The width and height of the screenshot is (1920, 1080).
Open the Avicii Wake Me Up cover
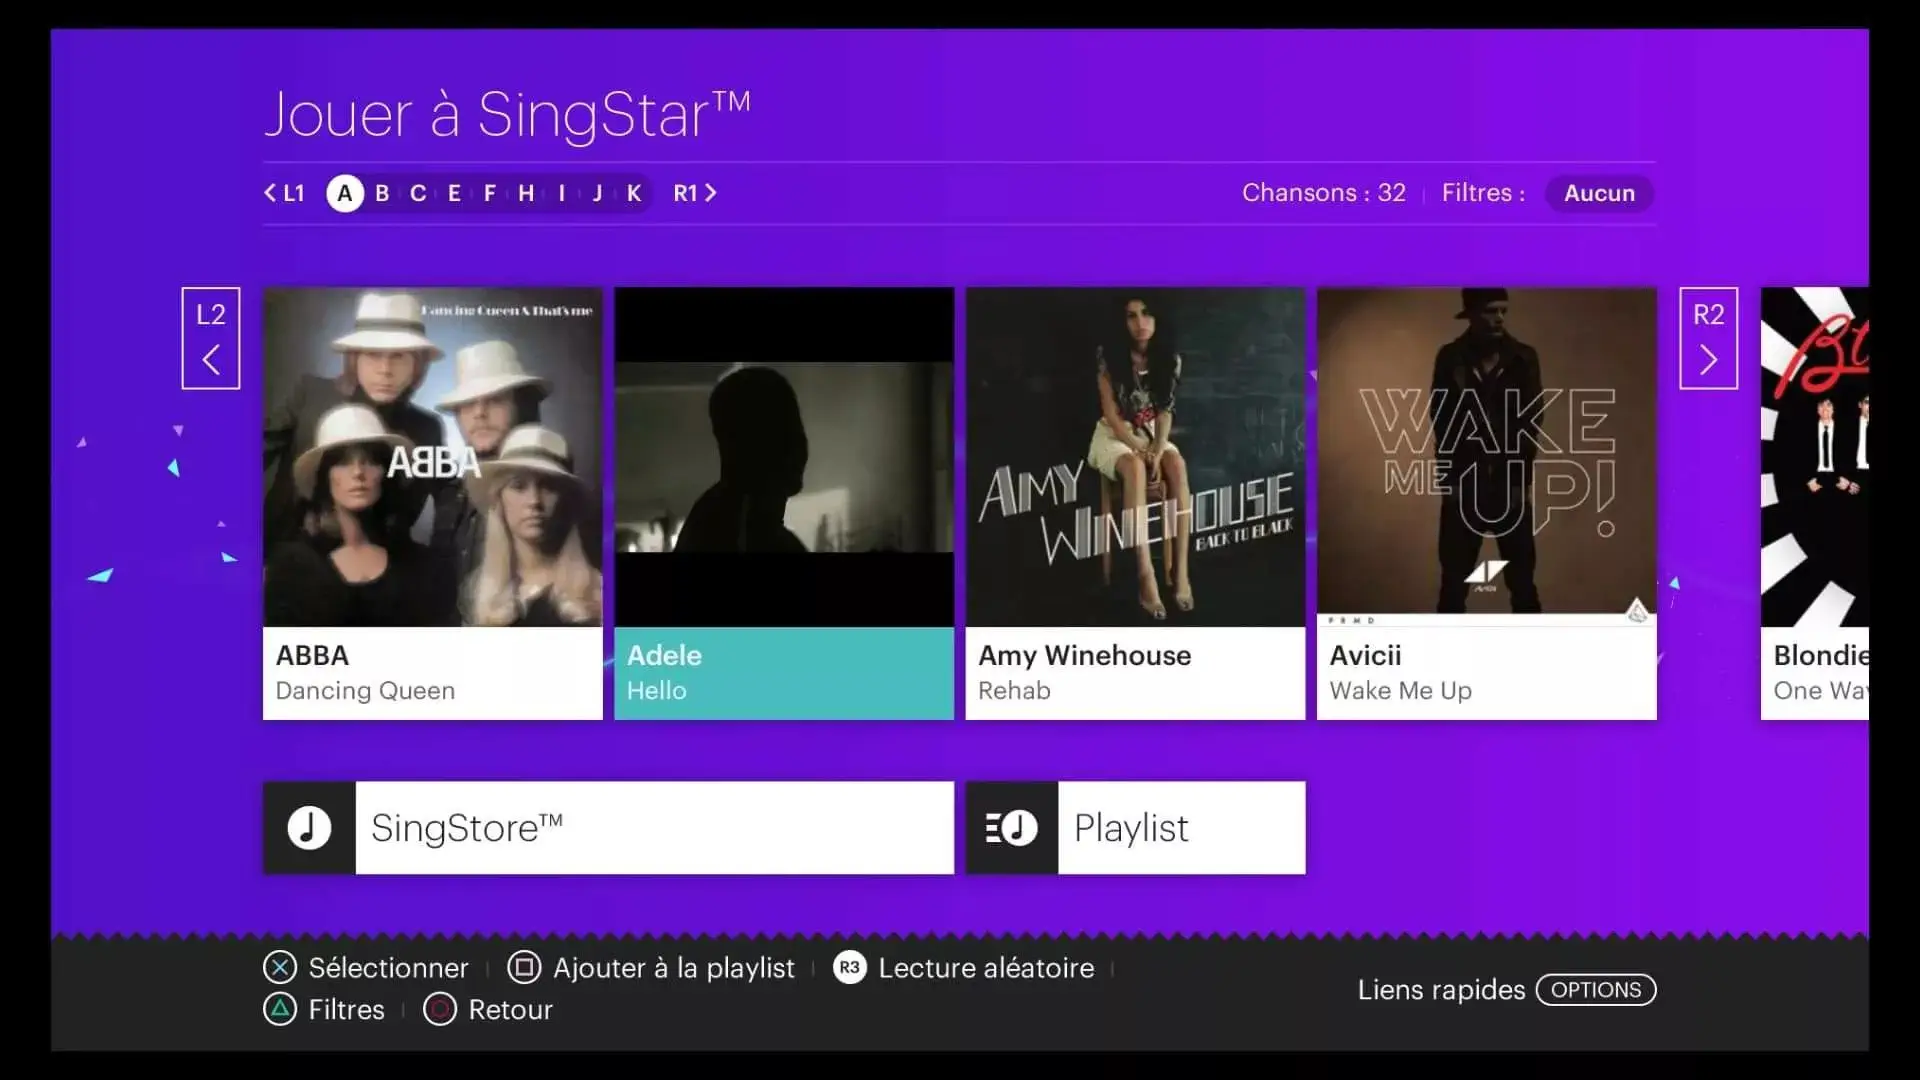coord(1487,457)
